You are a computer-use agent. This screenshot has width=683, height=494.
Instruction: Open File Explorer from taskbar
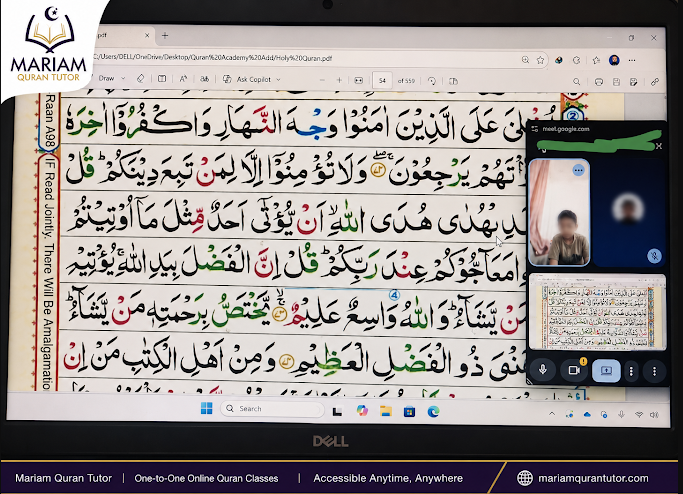[x=385, y=411]
